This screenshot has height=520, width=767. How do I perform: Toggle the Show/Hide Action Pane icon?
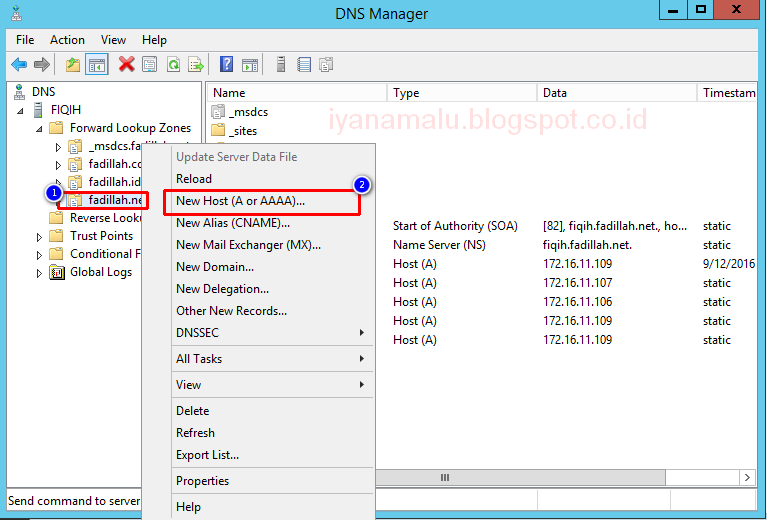(x=250, y=64)
